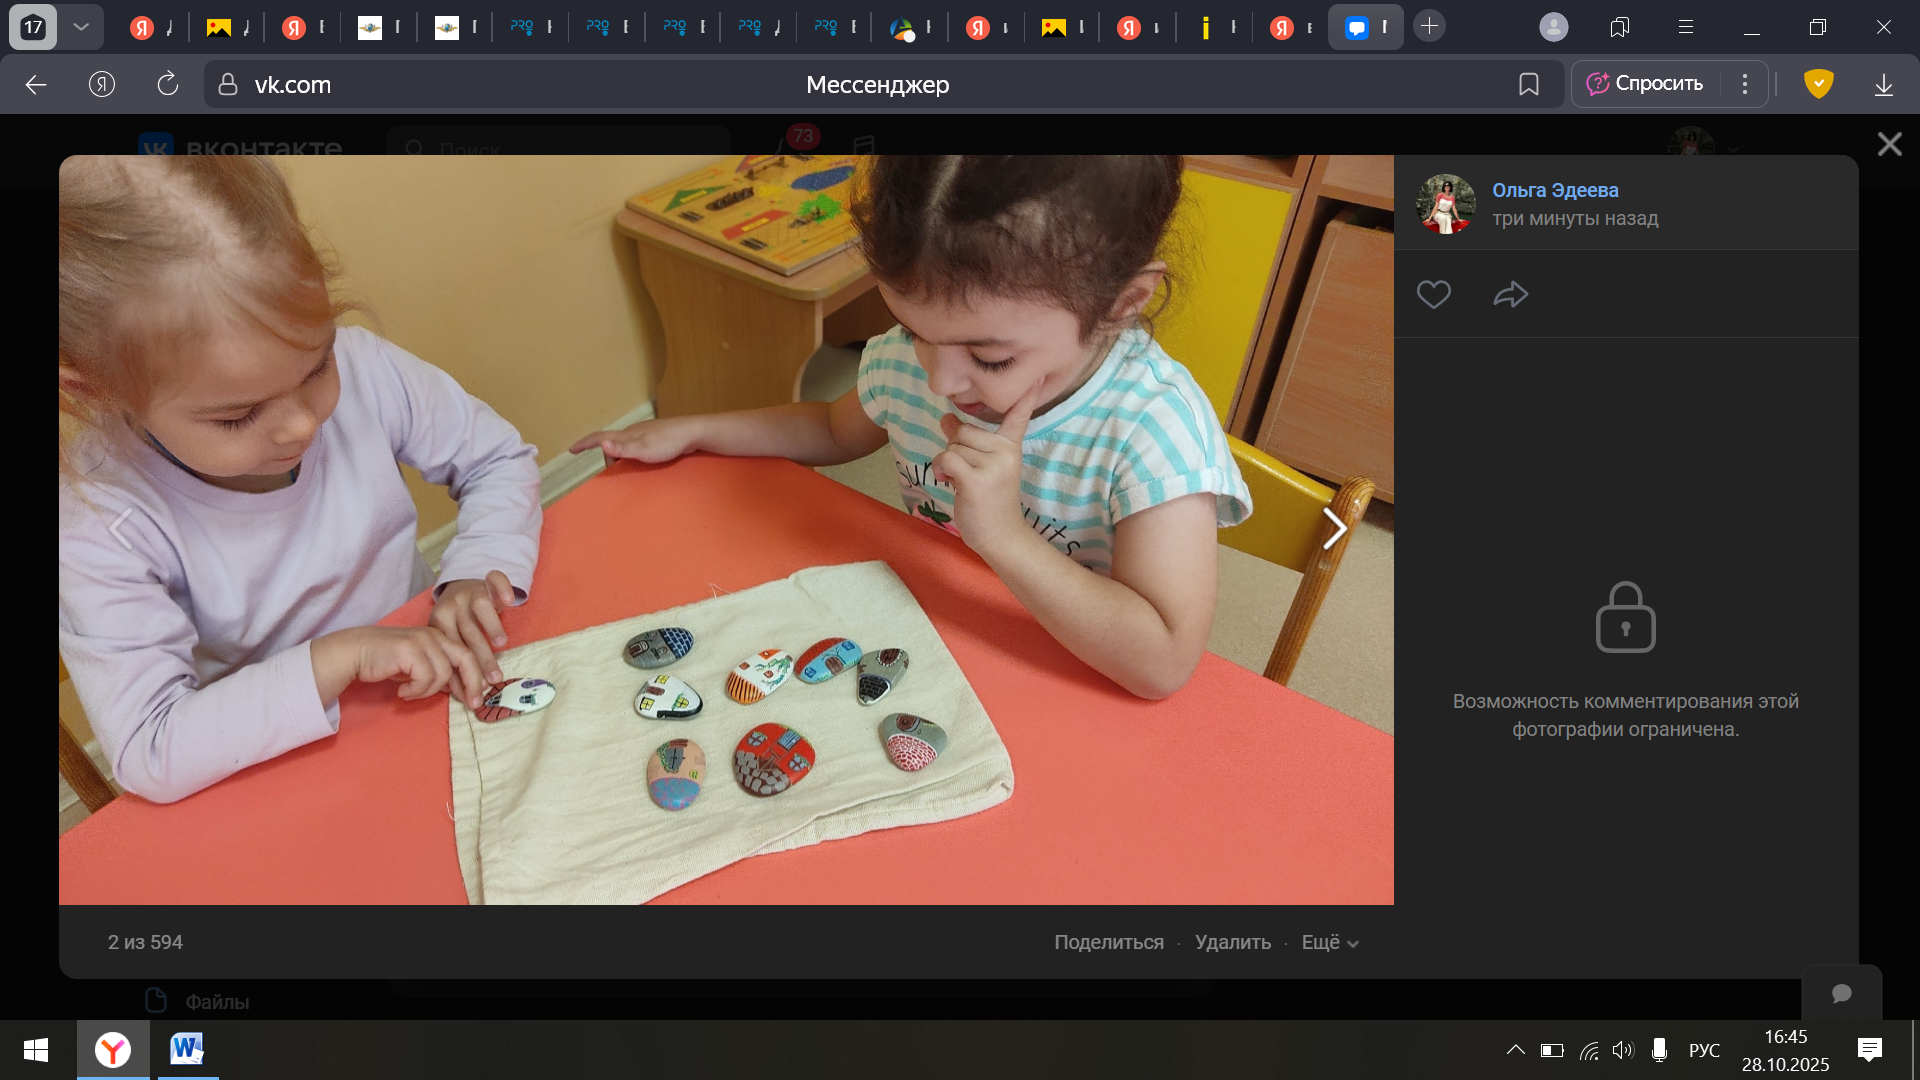Image resolution: width=1920 pixels, height=1080 pixels.
Task: Click the Поделиться link
Action: (x=1108, y=943)
